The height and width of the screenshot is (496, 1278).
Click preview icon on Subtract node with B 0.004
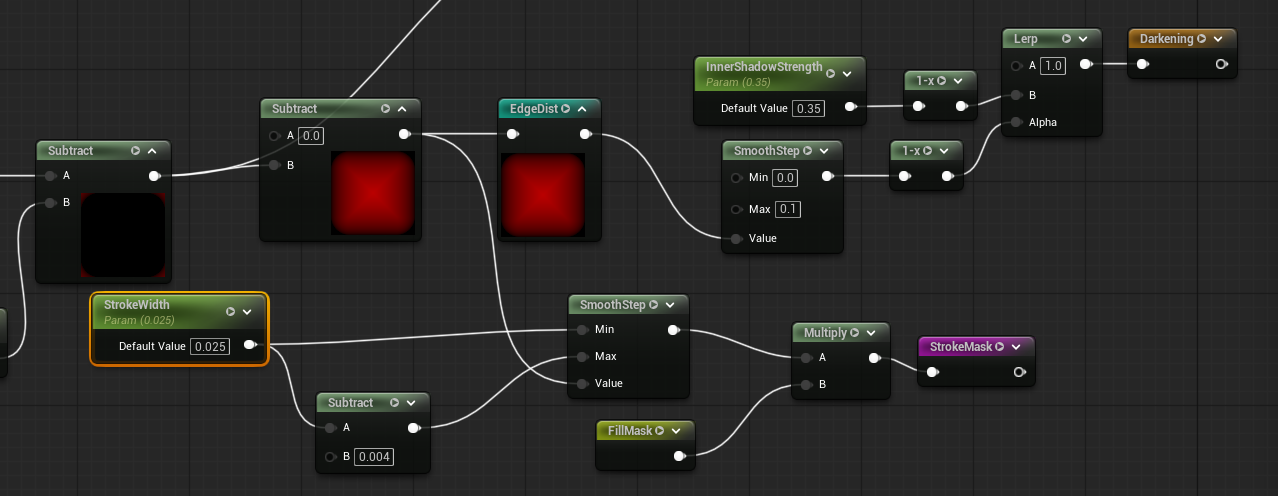(x=395, y=402)
